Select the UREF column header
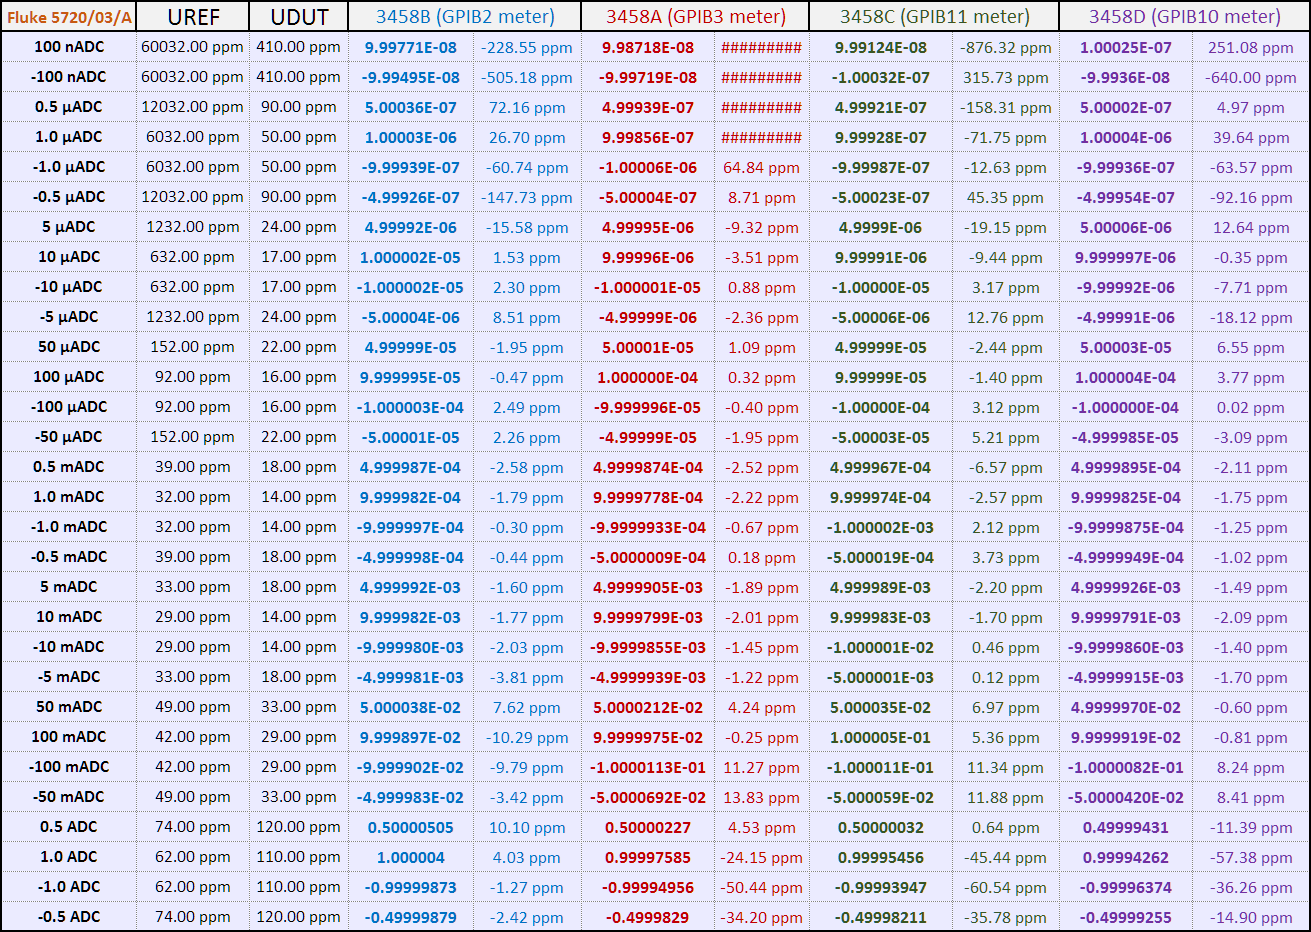This screenshot has height=932, width=1311. pyautogui.click(x=193, y=17)
